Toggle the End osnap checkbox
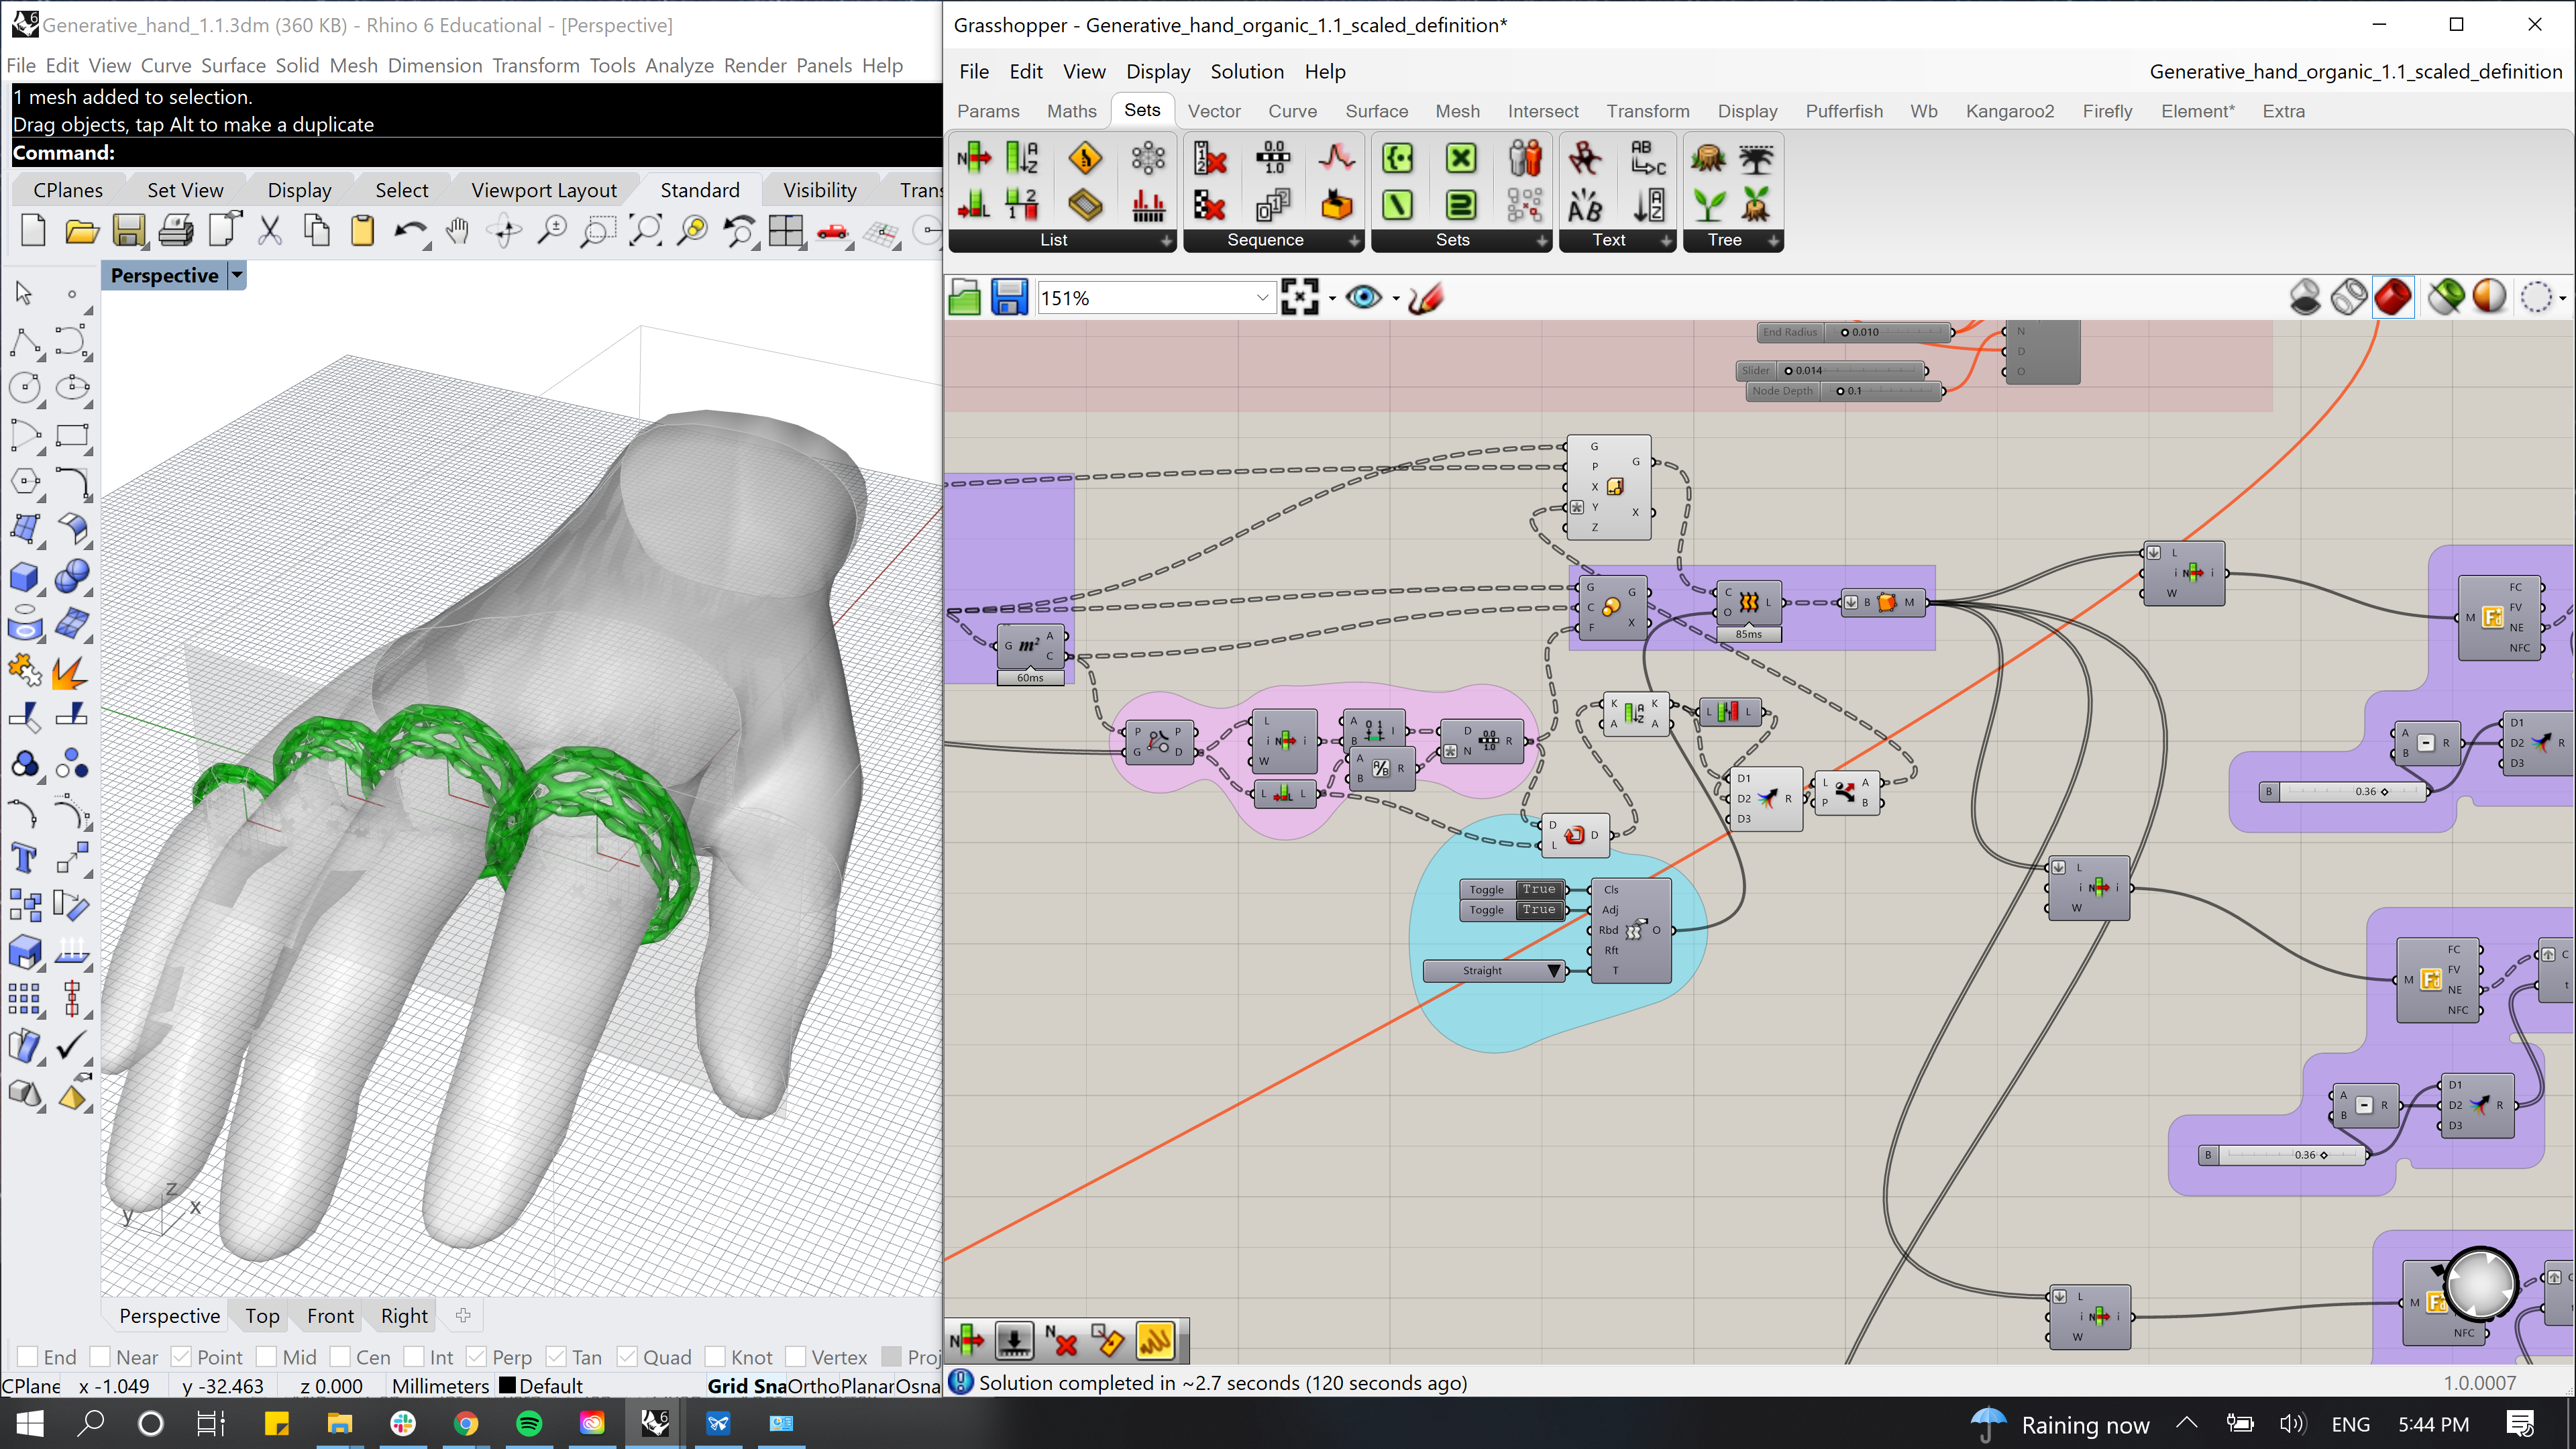Screen dimensions: 2576x1449 (27, 1357)
